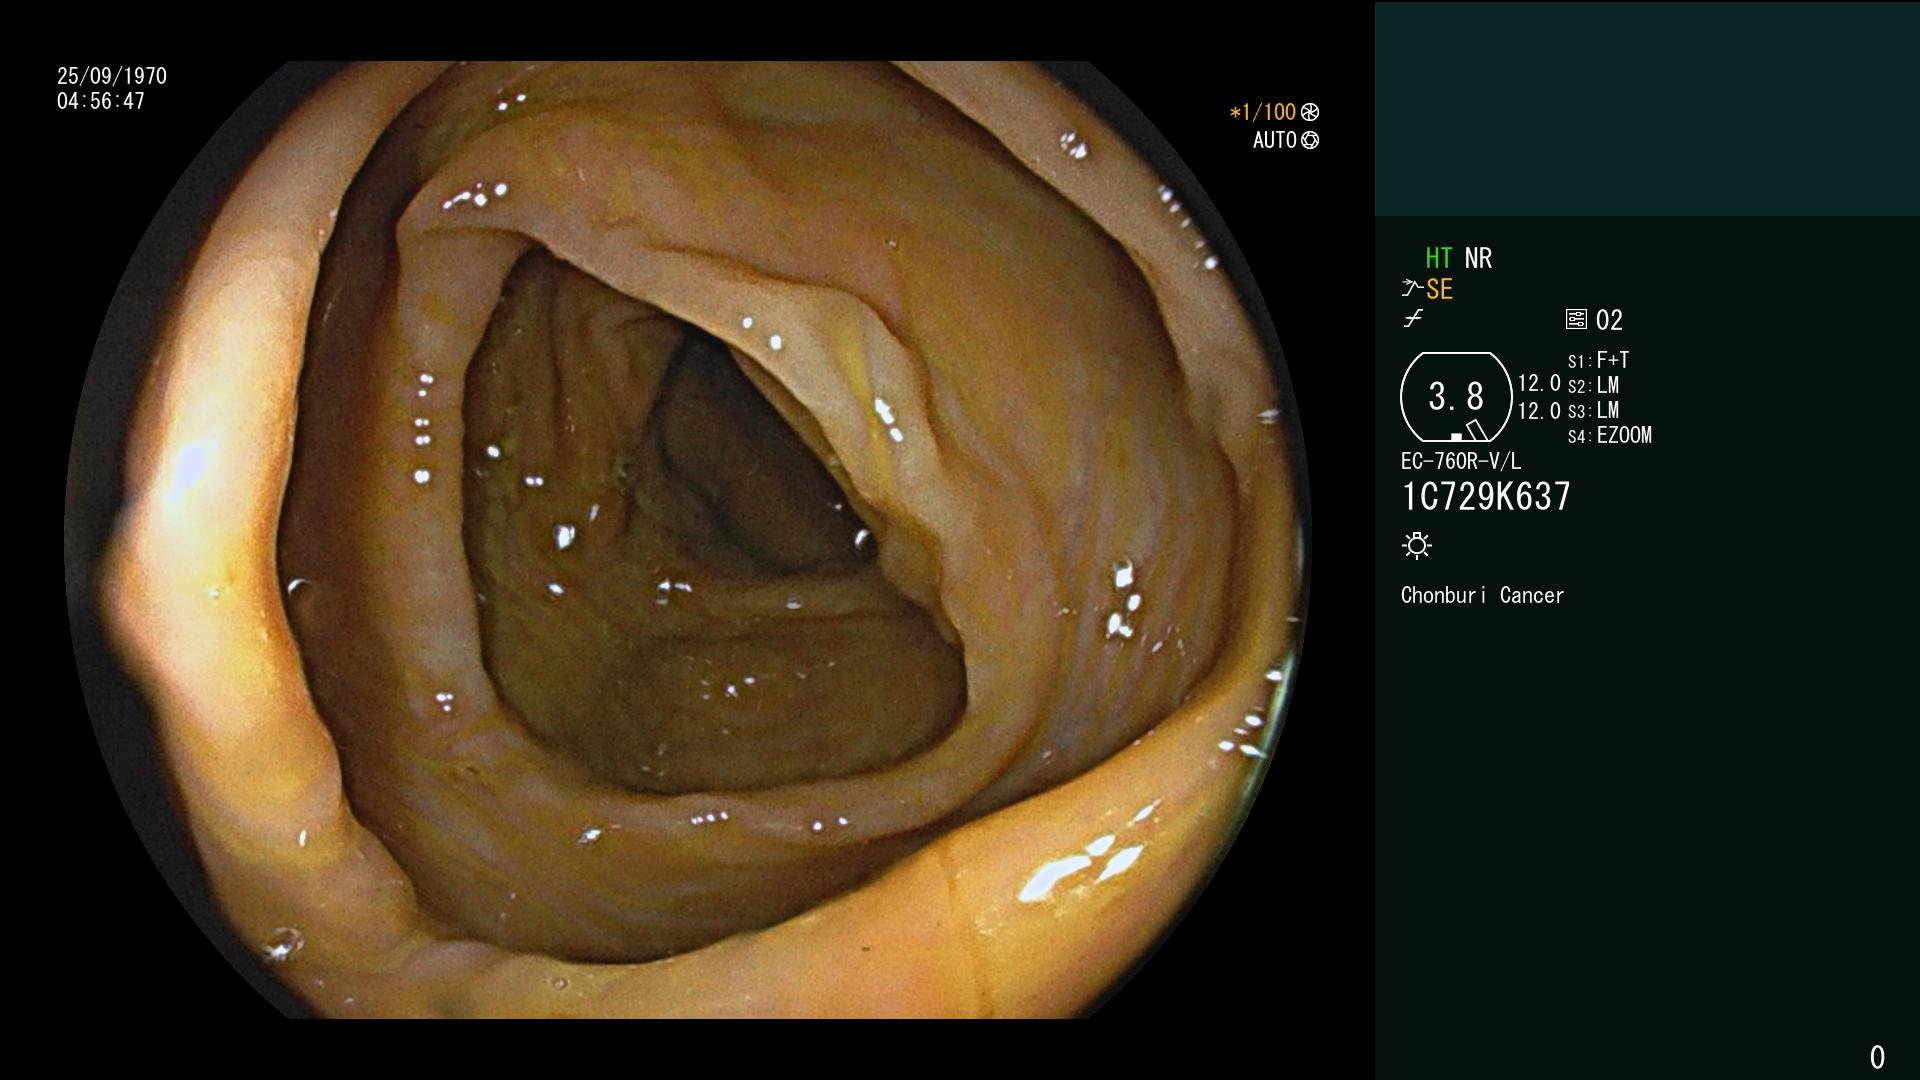Click the iris icon next to AUTO
The width and height of the screenshot is (1920, 1080).
(x=1310, y=140)
